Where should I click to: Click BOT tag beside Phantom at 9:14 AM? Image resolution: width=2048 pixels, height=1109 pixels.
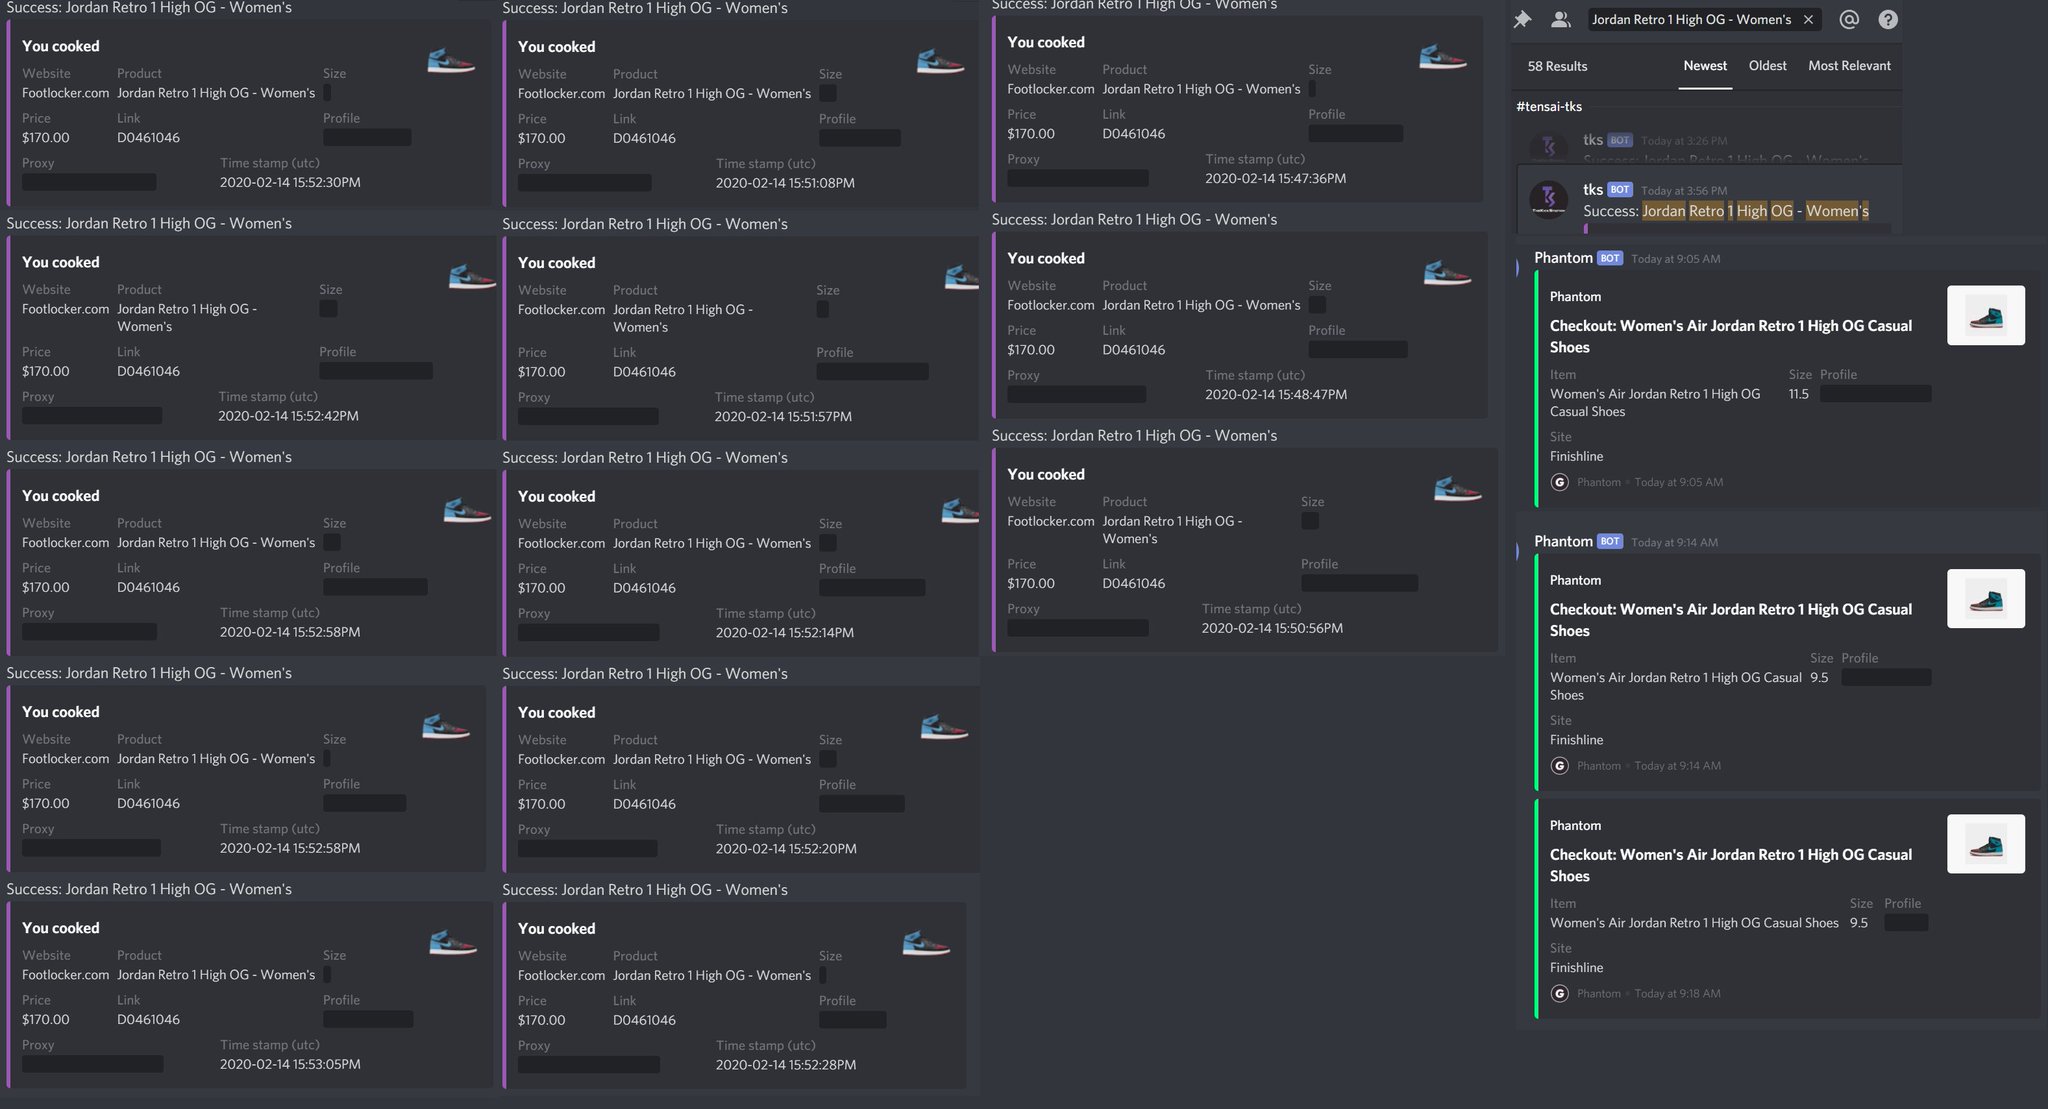pyautogui.click(x=1610, y=541)
